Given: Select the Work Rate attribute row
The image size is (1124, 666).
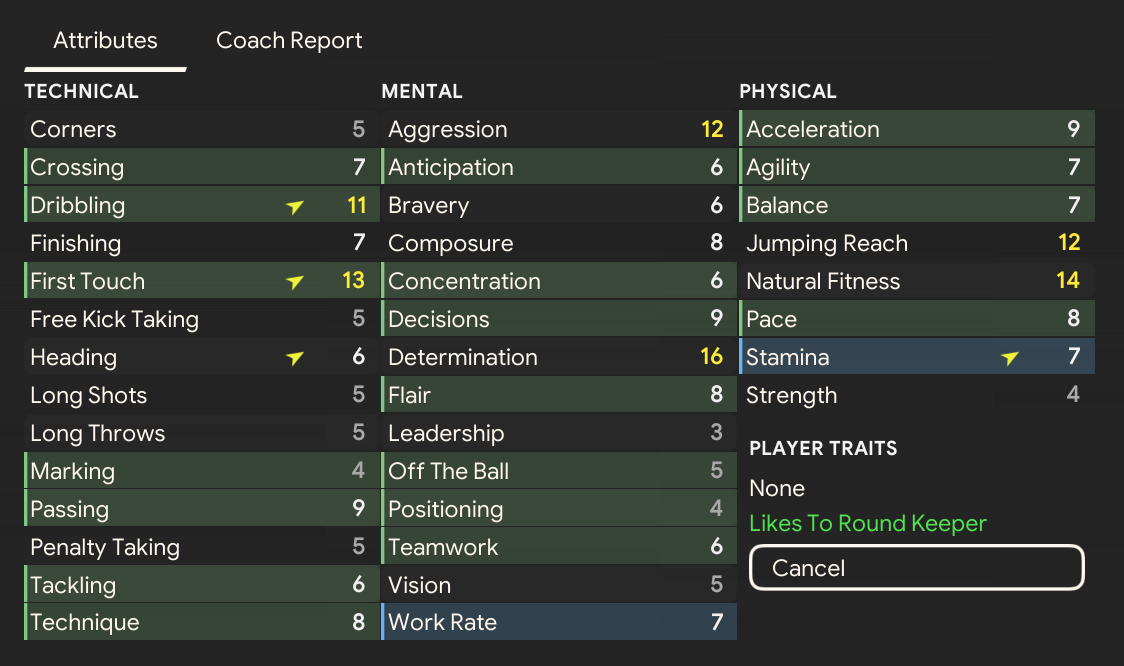Looking at the screenshot, I should click(x=558, y=622).
